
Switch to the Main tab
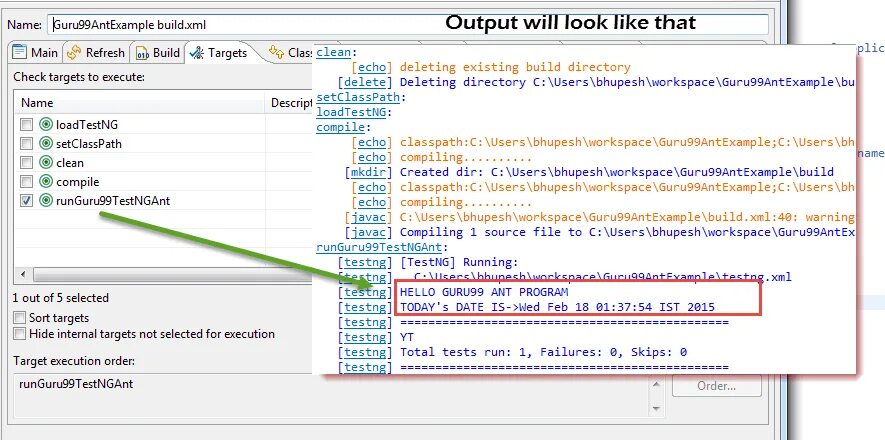36,52
